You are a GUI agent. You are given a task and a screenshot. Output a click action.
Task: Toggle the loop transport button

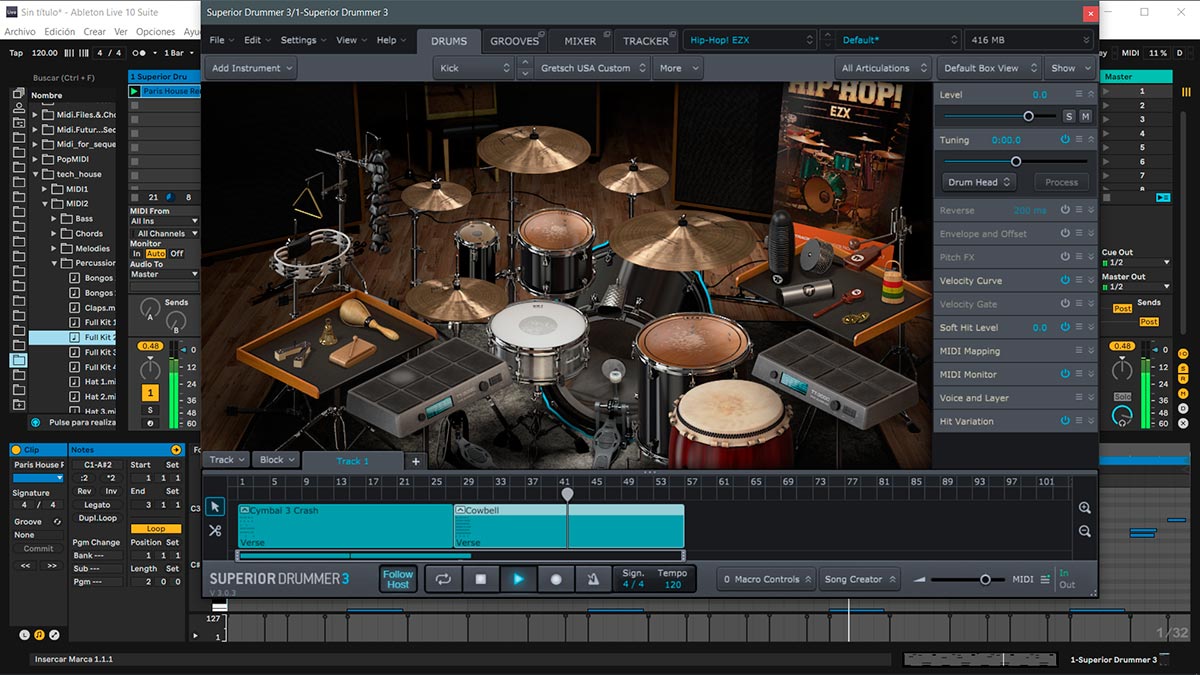pos(443,579)
